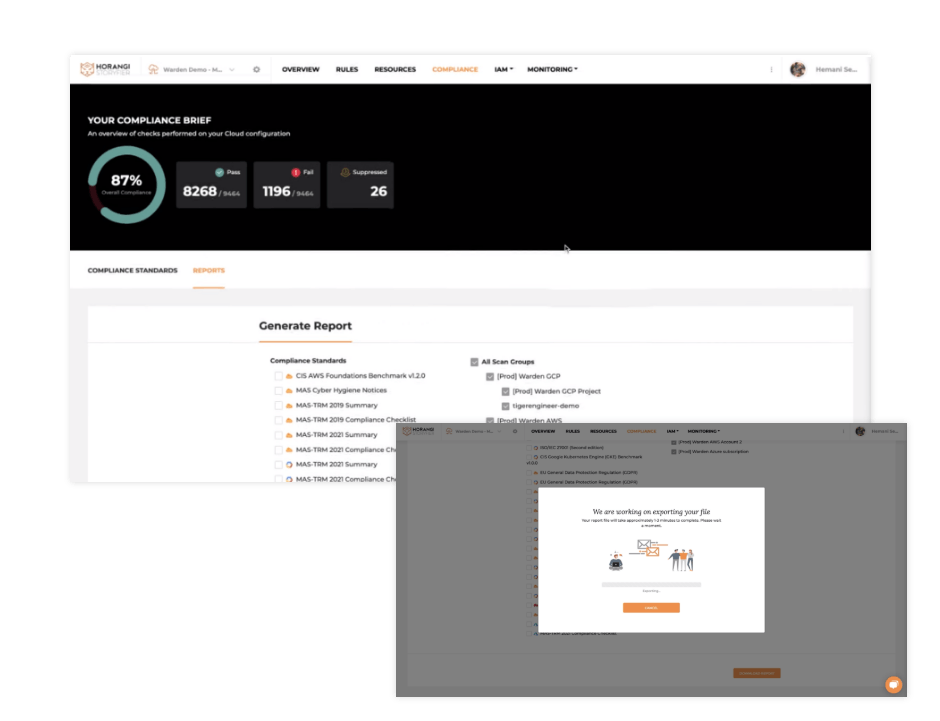Click Compliance in overlay window nav
The height and width of the screenshot is (721, 940).
pyautogui.click(x=641, y=431)
